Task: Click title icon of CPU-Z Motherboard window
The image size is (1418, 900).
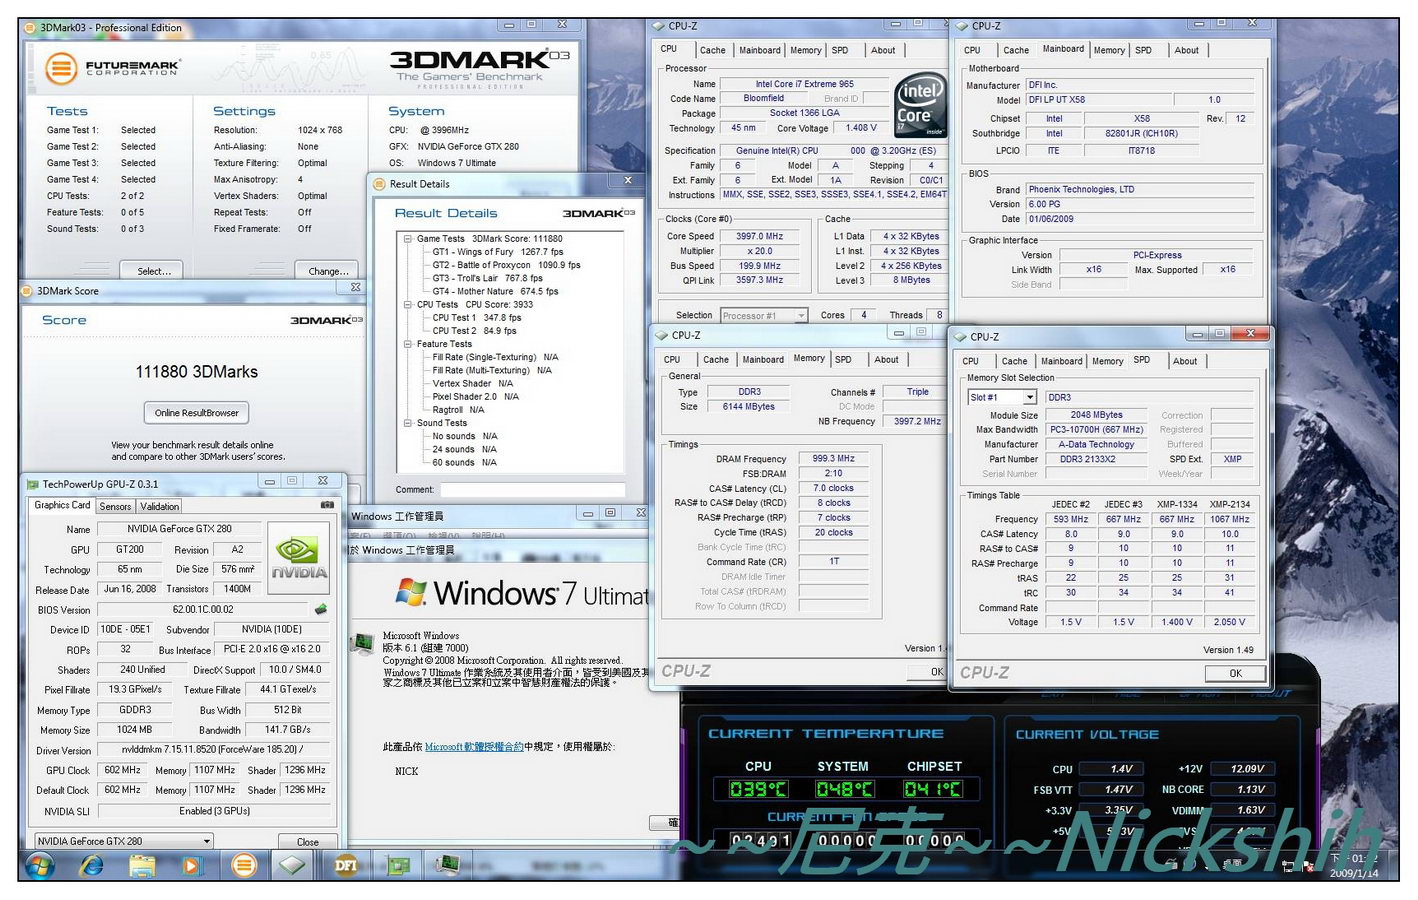Action: click(x=963, y=26)
